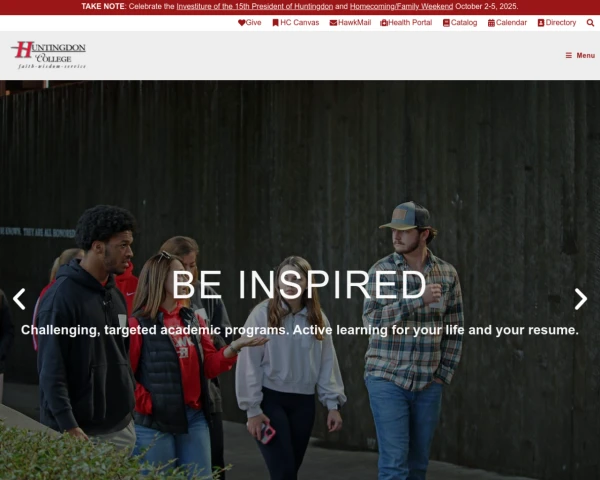Viewport: 600px width, 480px height.
Task: Open the Investiture of the 15th President link
Action: pyautogui.click(x=254, y=7)
